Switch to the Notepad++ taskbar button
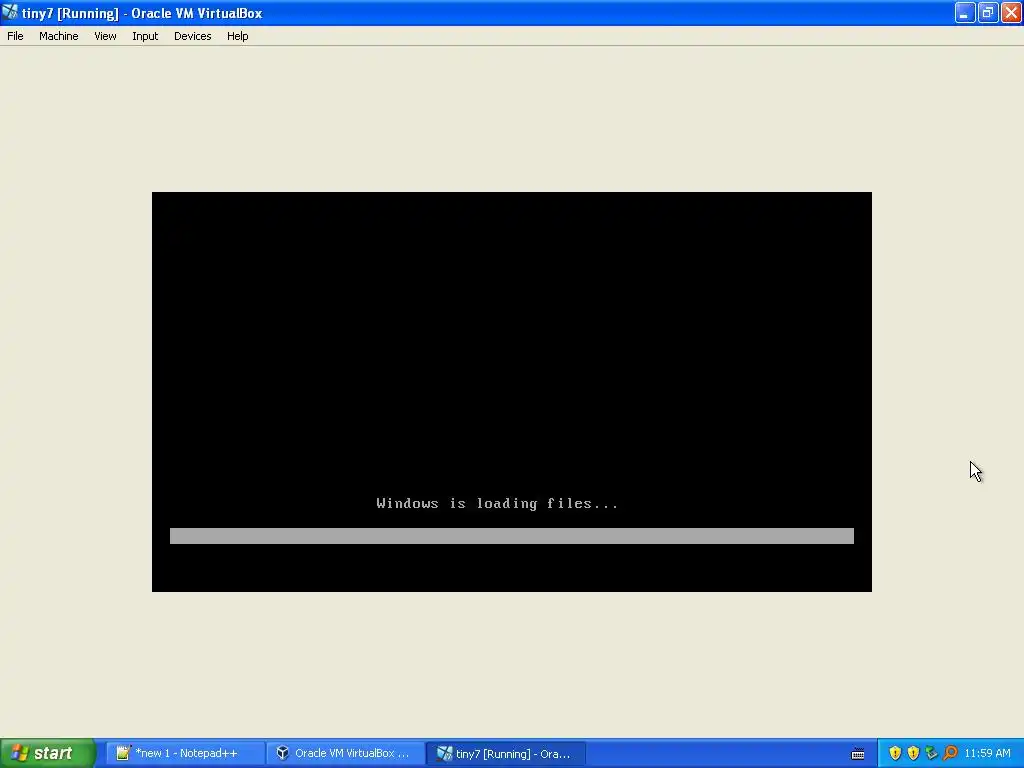The height and width of the screenshot is (768, 1024). coord(185,753)
